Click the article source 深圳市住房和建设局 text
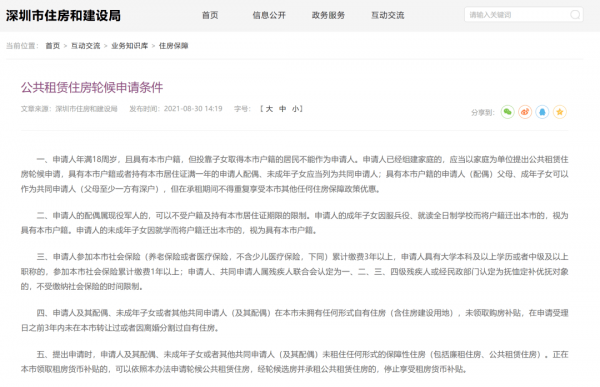 tap(86, 109)
